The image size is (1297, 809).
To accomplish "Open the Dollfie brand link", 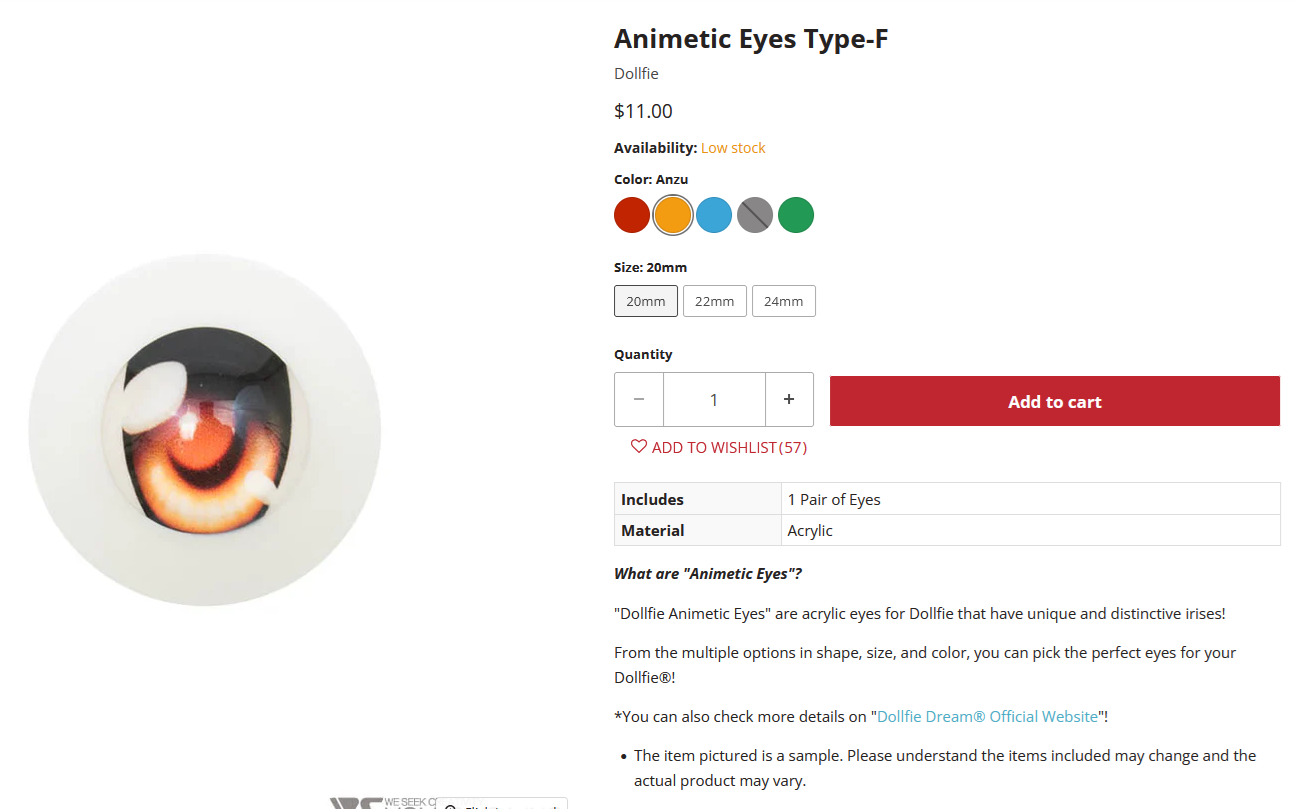I will (636, 74).
